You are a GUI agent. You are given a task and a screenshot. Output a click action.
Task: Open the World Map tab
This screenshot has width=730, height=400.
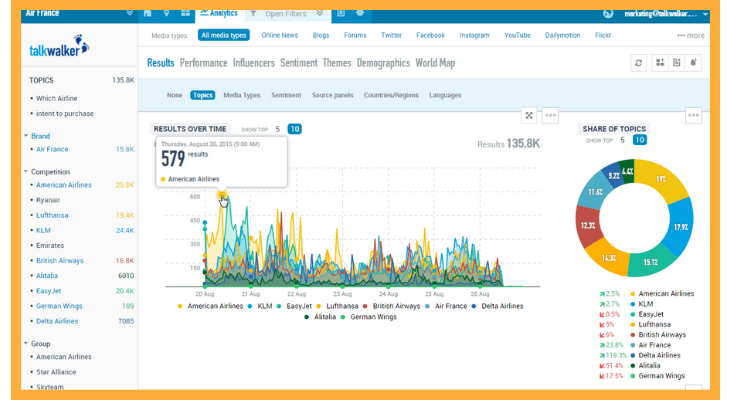pos(435,63)
